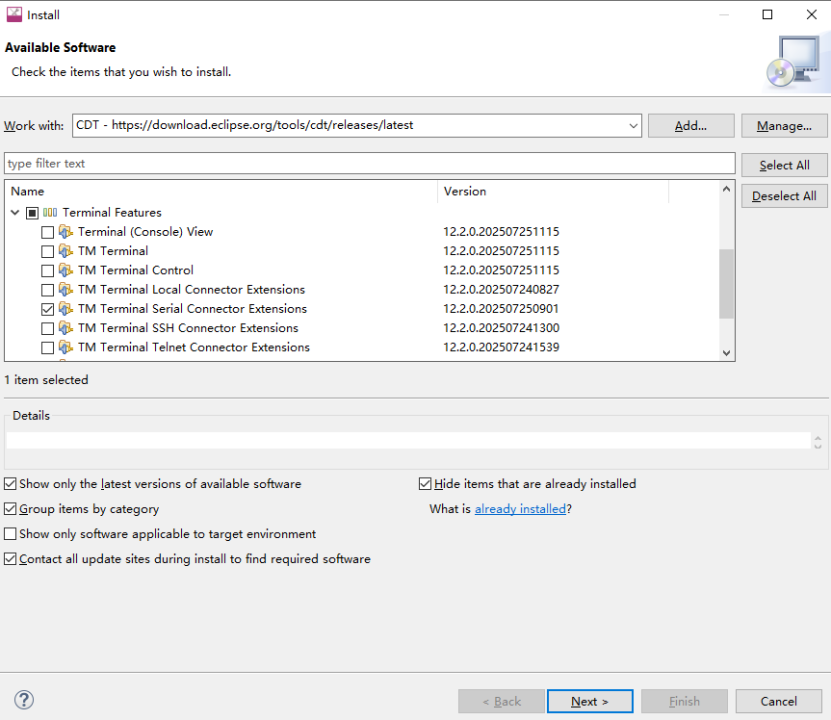Viewport: 831px width, 720px height.
Task: Click the Add... button
Action: pos(691,126)
